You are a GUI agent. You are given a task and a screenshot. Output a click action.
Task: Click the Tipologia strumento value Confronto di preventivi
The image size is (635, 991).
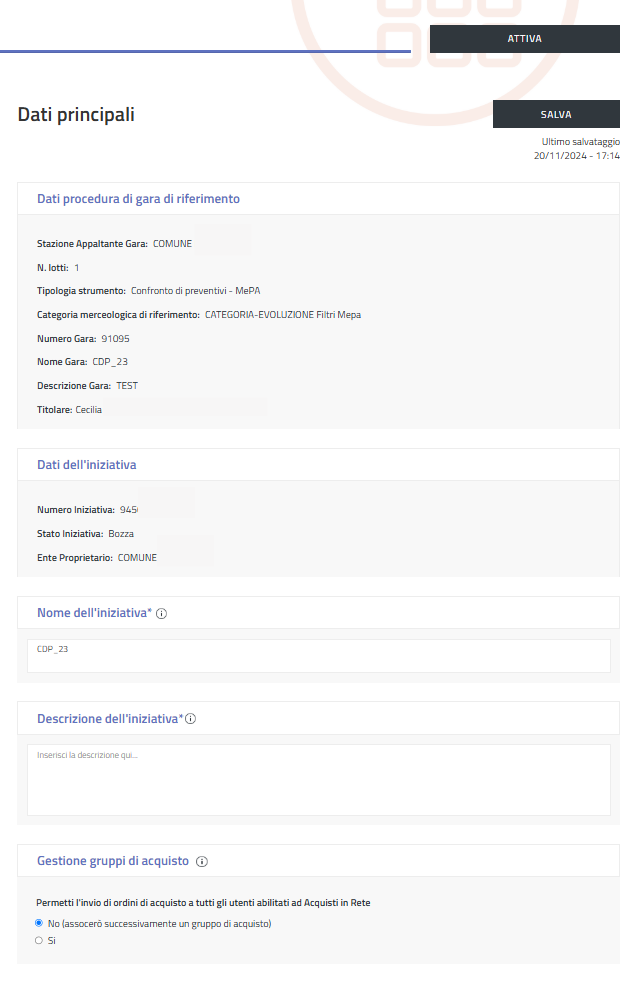[x=195, y=290]
